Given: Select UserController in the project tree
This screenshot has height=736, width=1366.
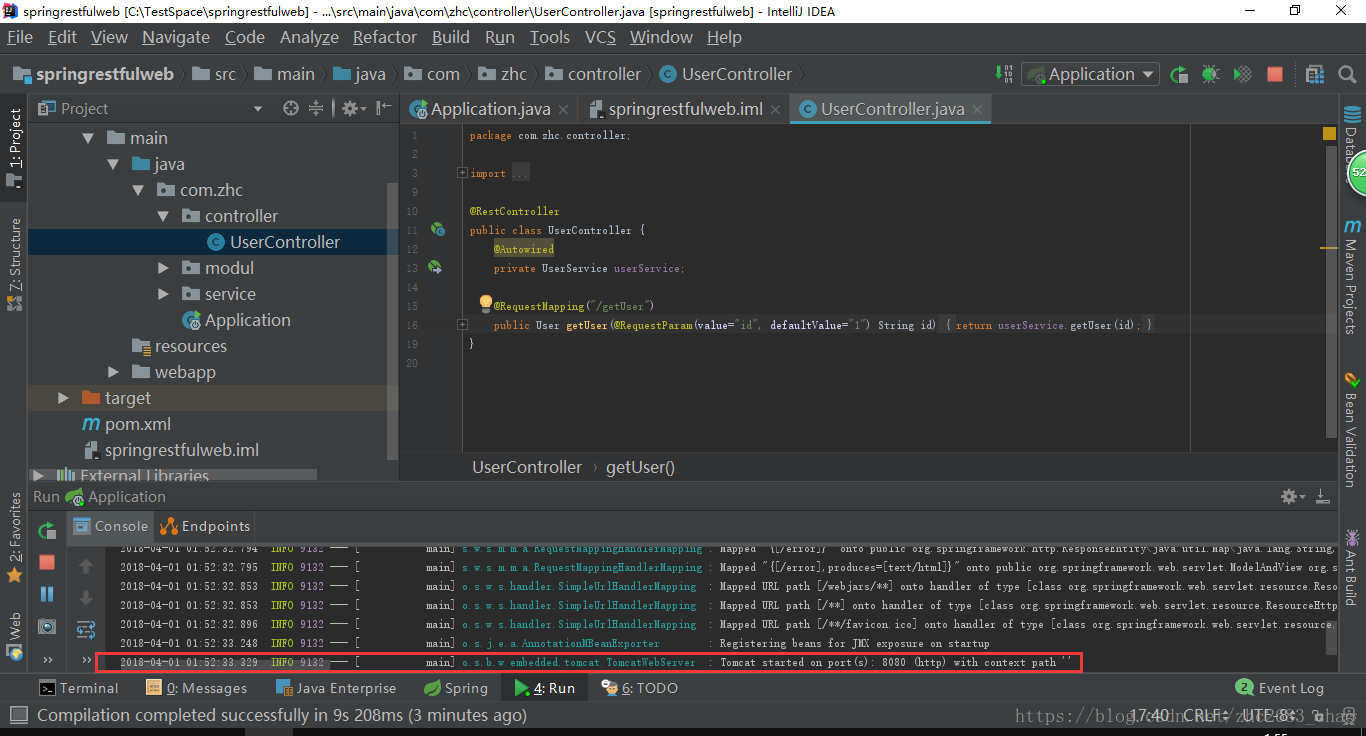Looking at the screenshot, I should (x=284, y=242).
